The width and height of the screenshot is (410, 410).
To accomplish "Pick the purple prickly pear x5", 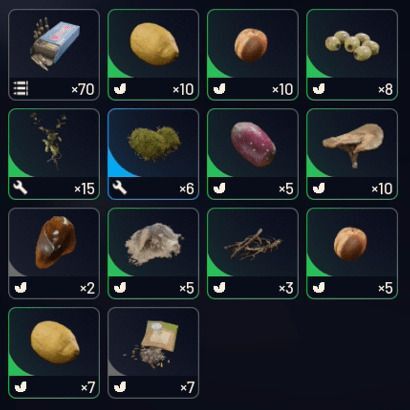I will (253, 154).
